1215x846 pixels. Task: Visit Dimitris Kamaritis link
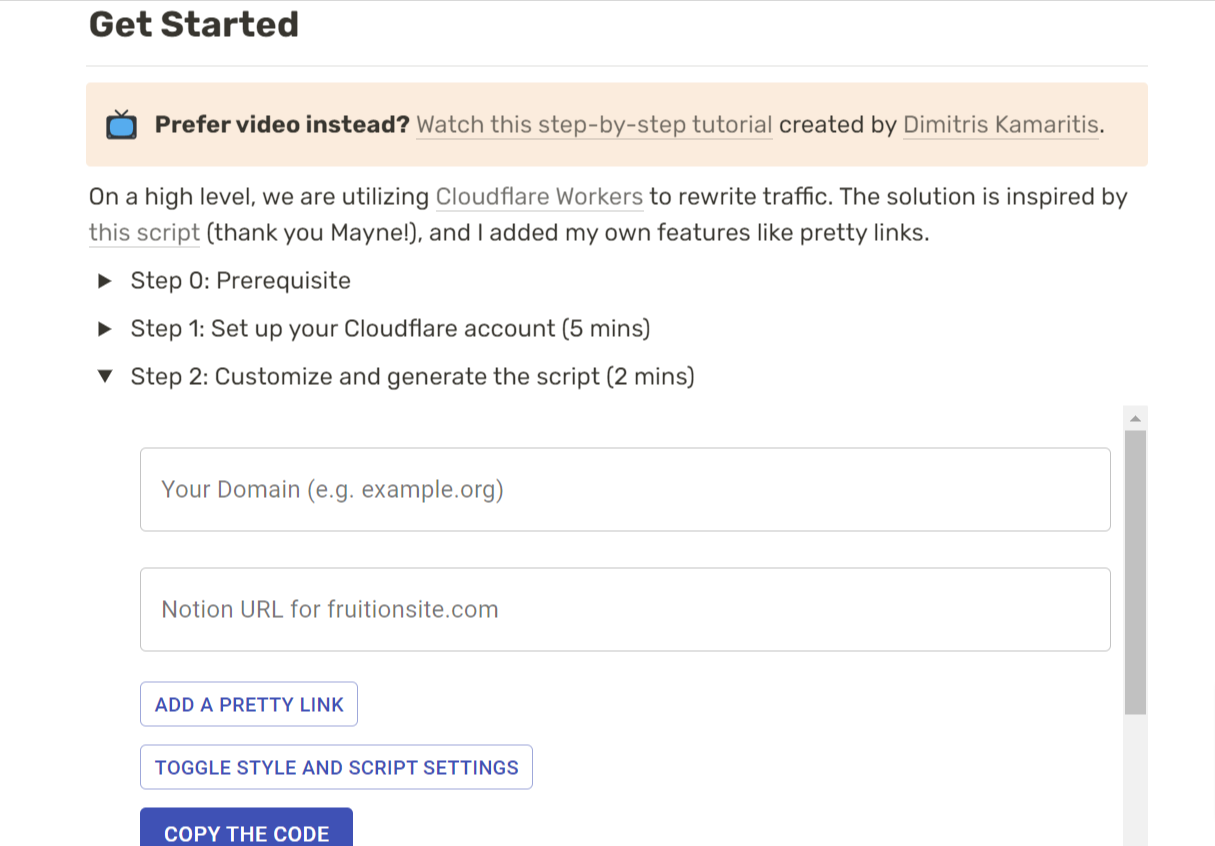1000,125
